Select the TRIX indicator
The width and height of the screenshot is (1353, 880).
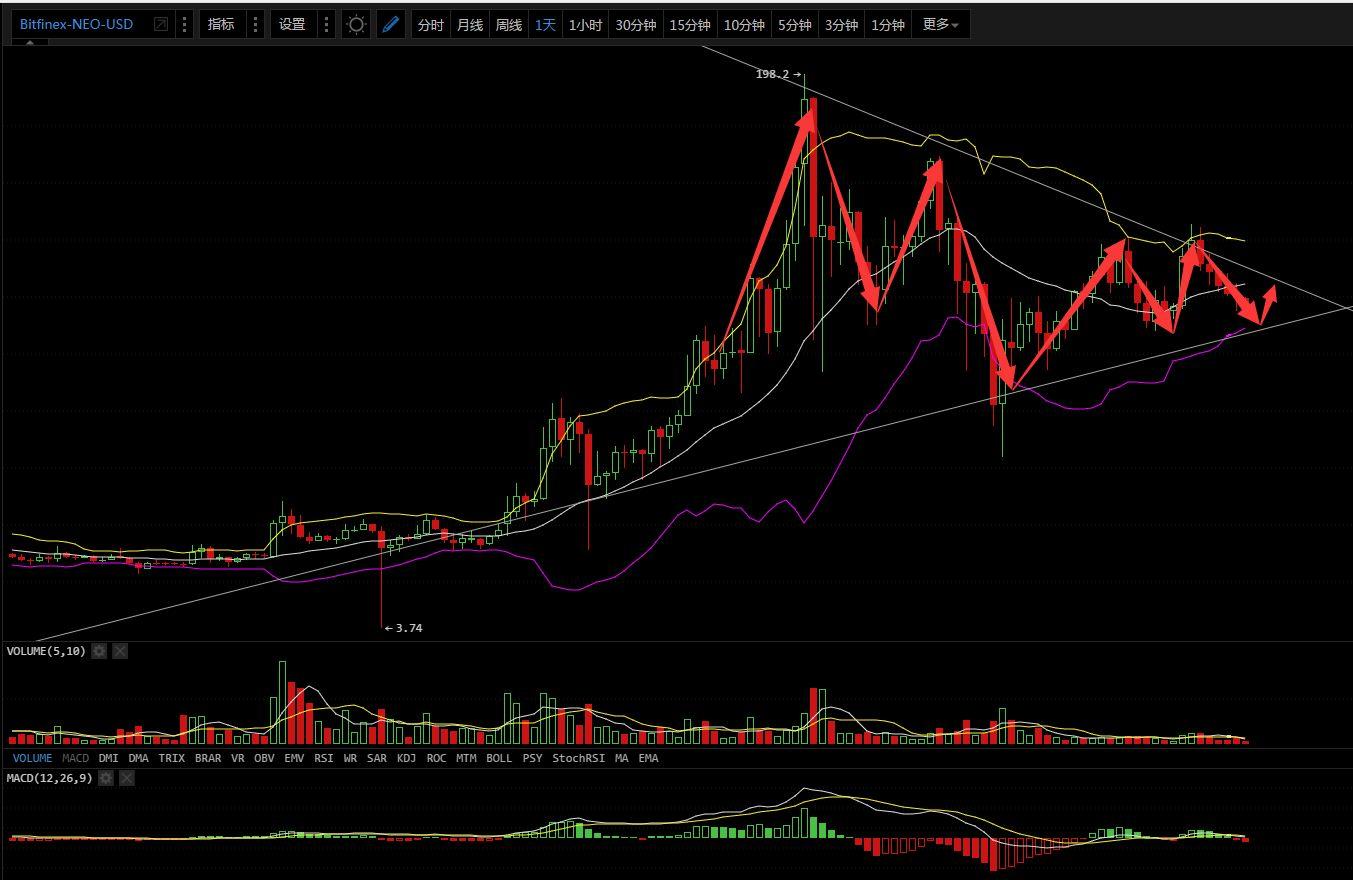click(x=172, y=758)
